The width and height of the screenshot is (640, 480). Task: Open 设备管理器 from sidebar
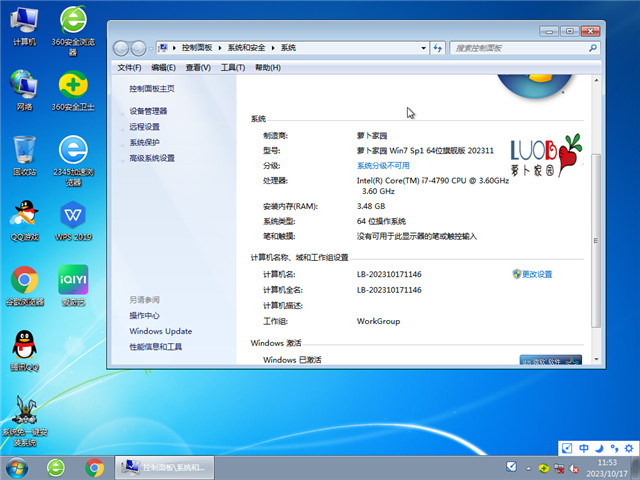148,111
